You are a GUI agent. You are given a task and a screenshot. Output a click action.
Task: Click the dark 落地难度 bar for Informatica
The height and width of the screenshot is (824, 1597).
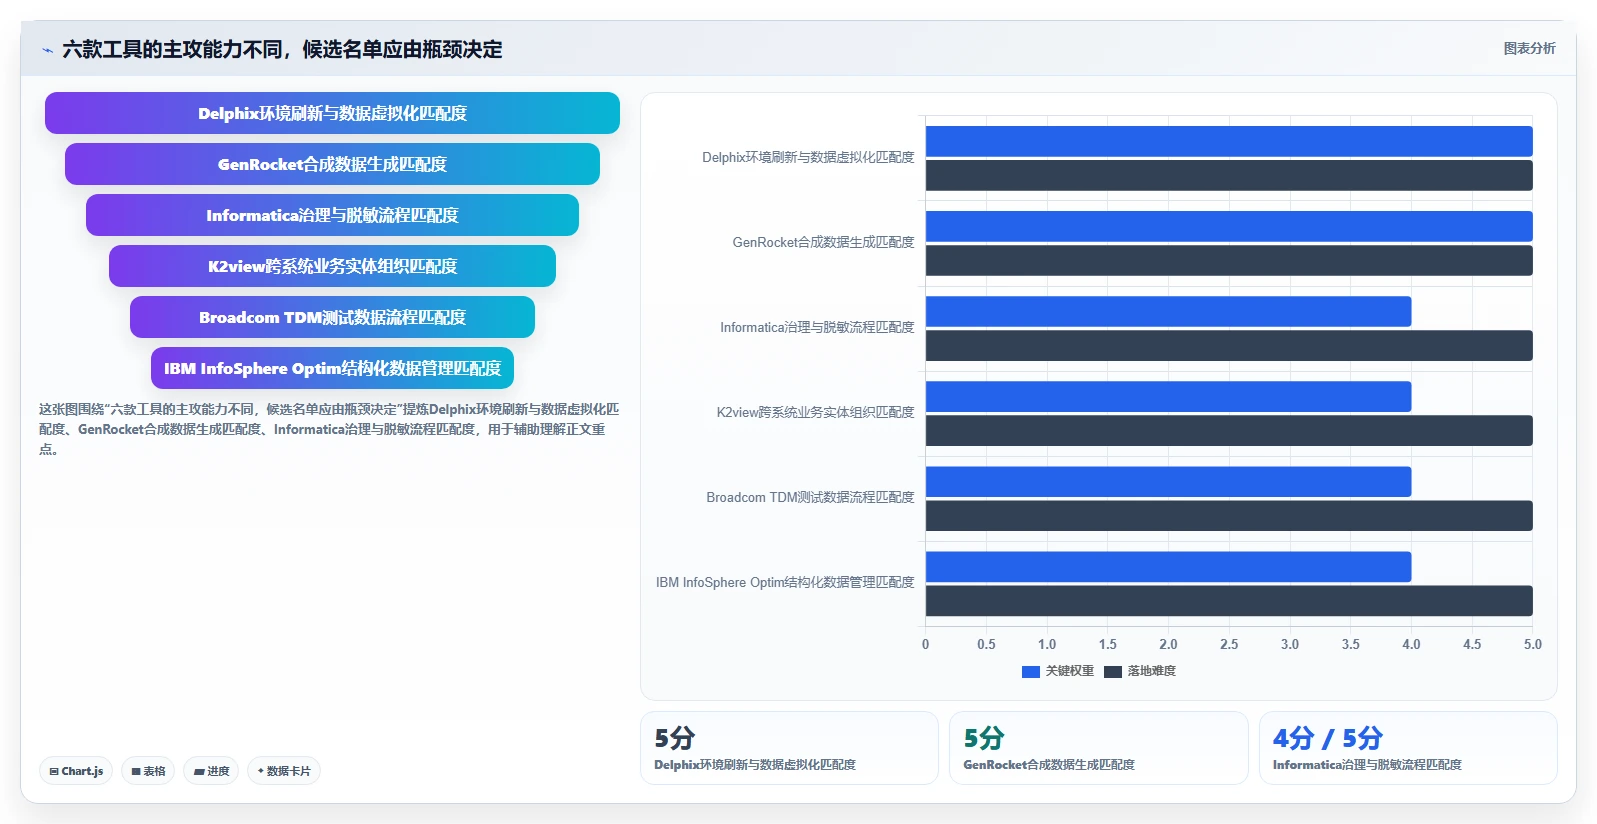coord(1229,345)
